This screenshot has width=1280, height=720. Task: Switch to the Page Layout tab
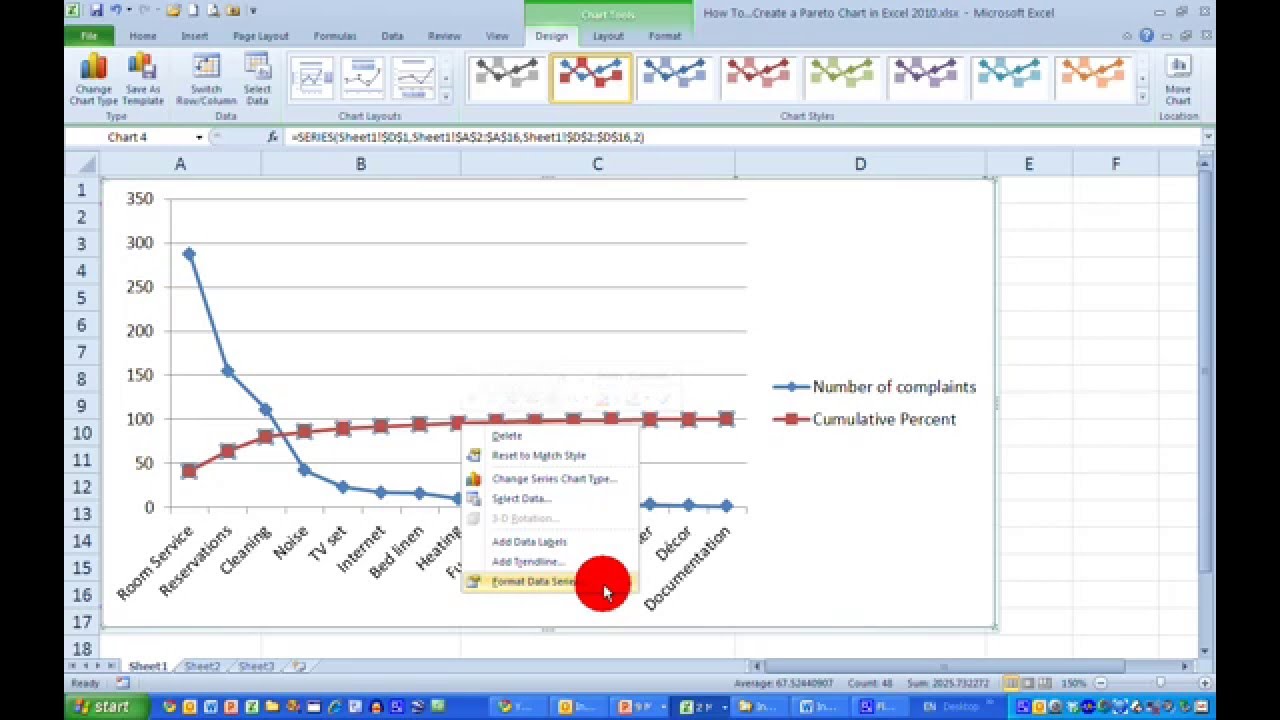[x=260, y=36]
